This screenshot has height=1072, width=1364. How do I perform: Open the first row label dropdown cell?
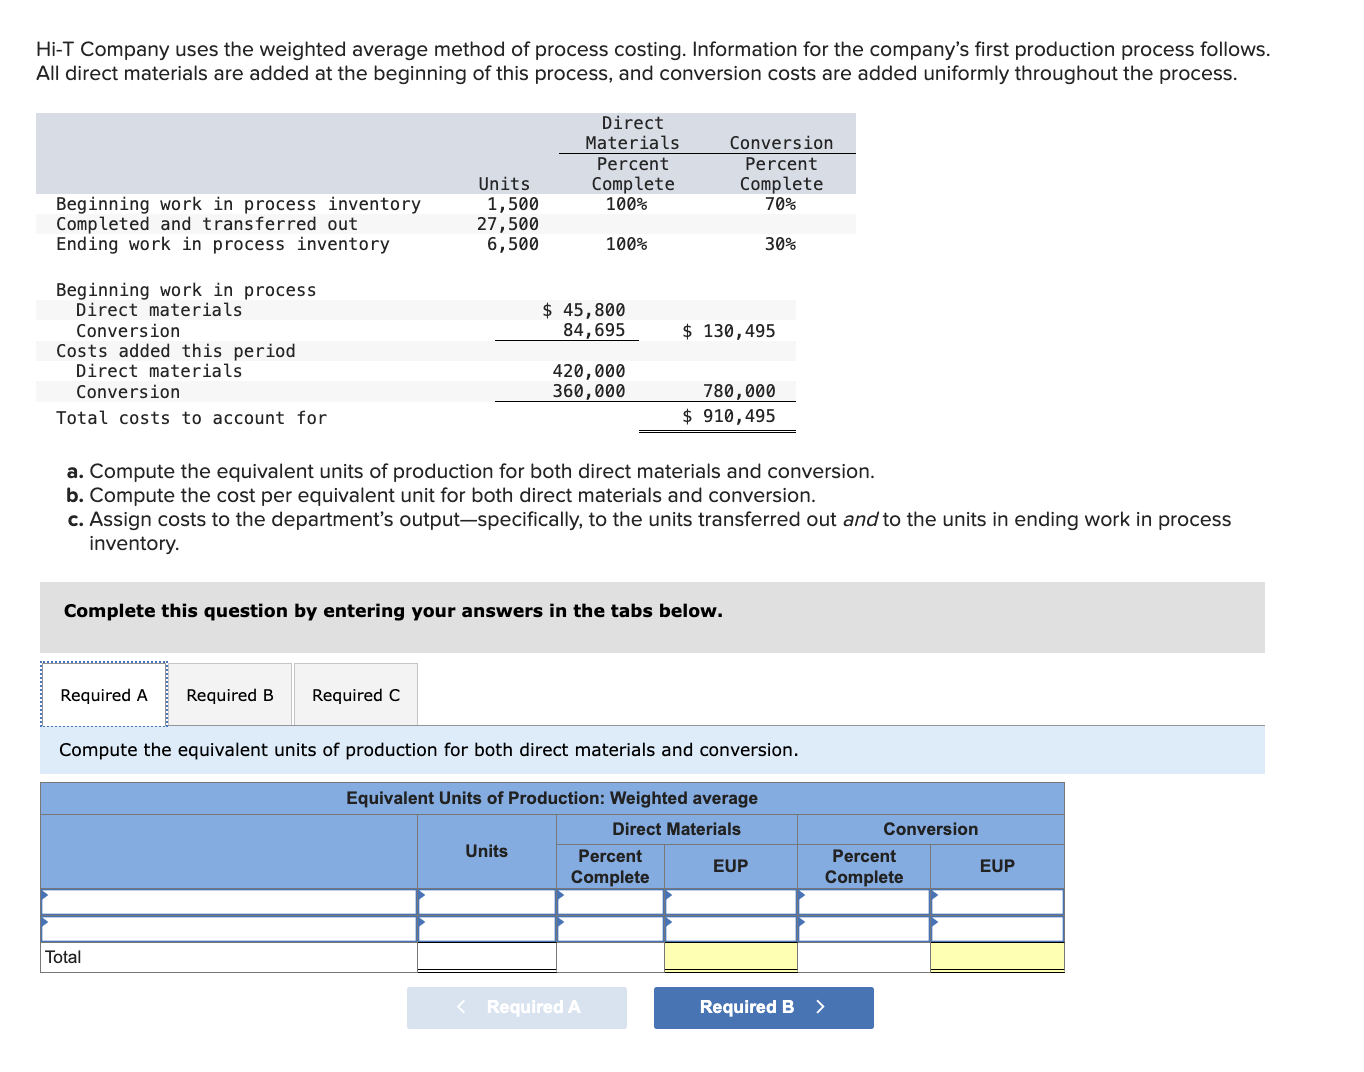tap(228, 901)
